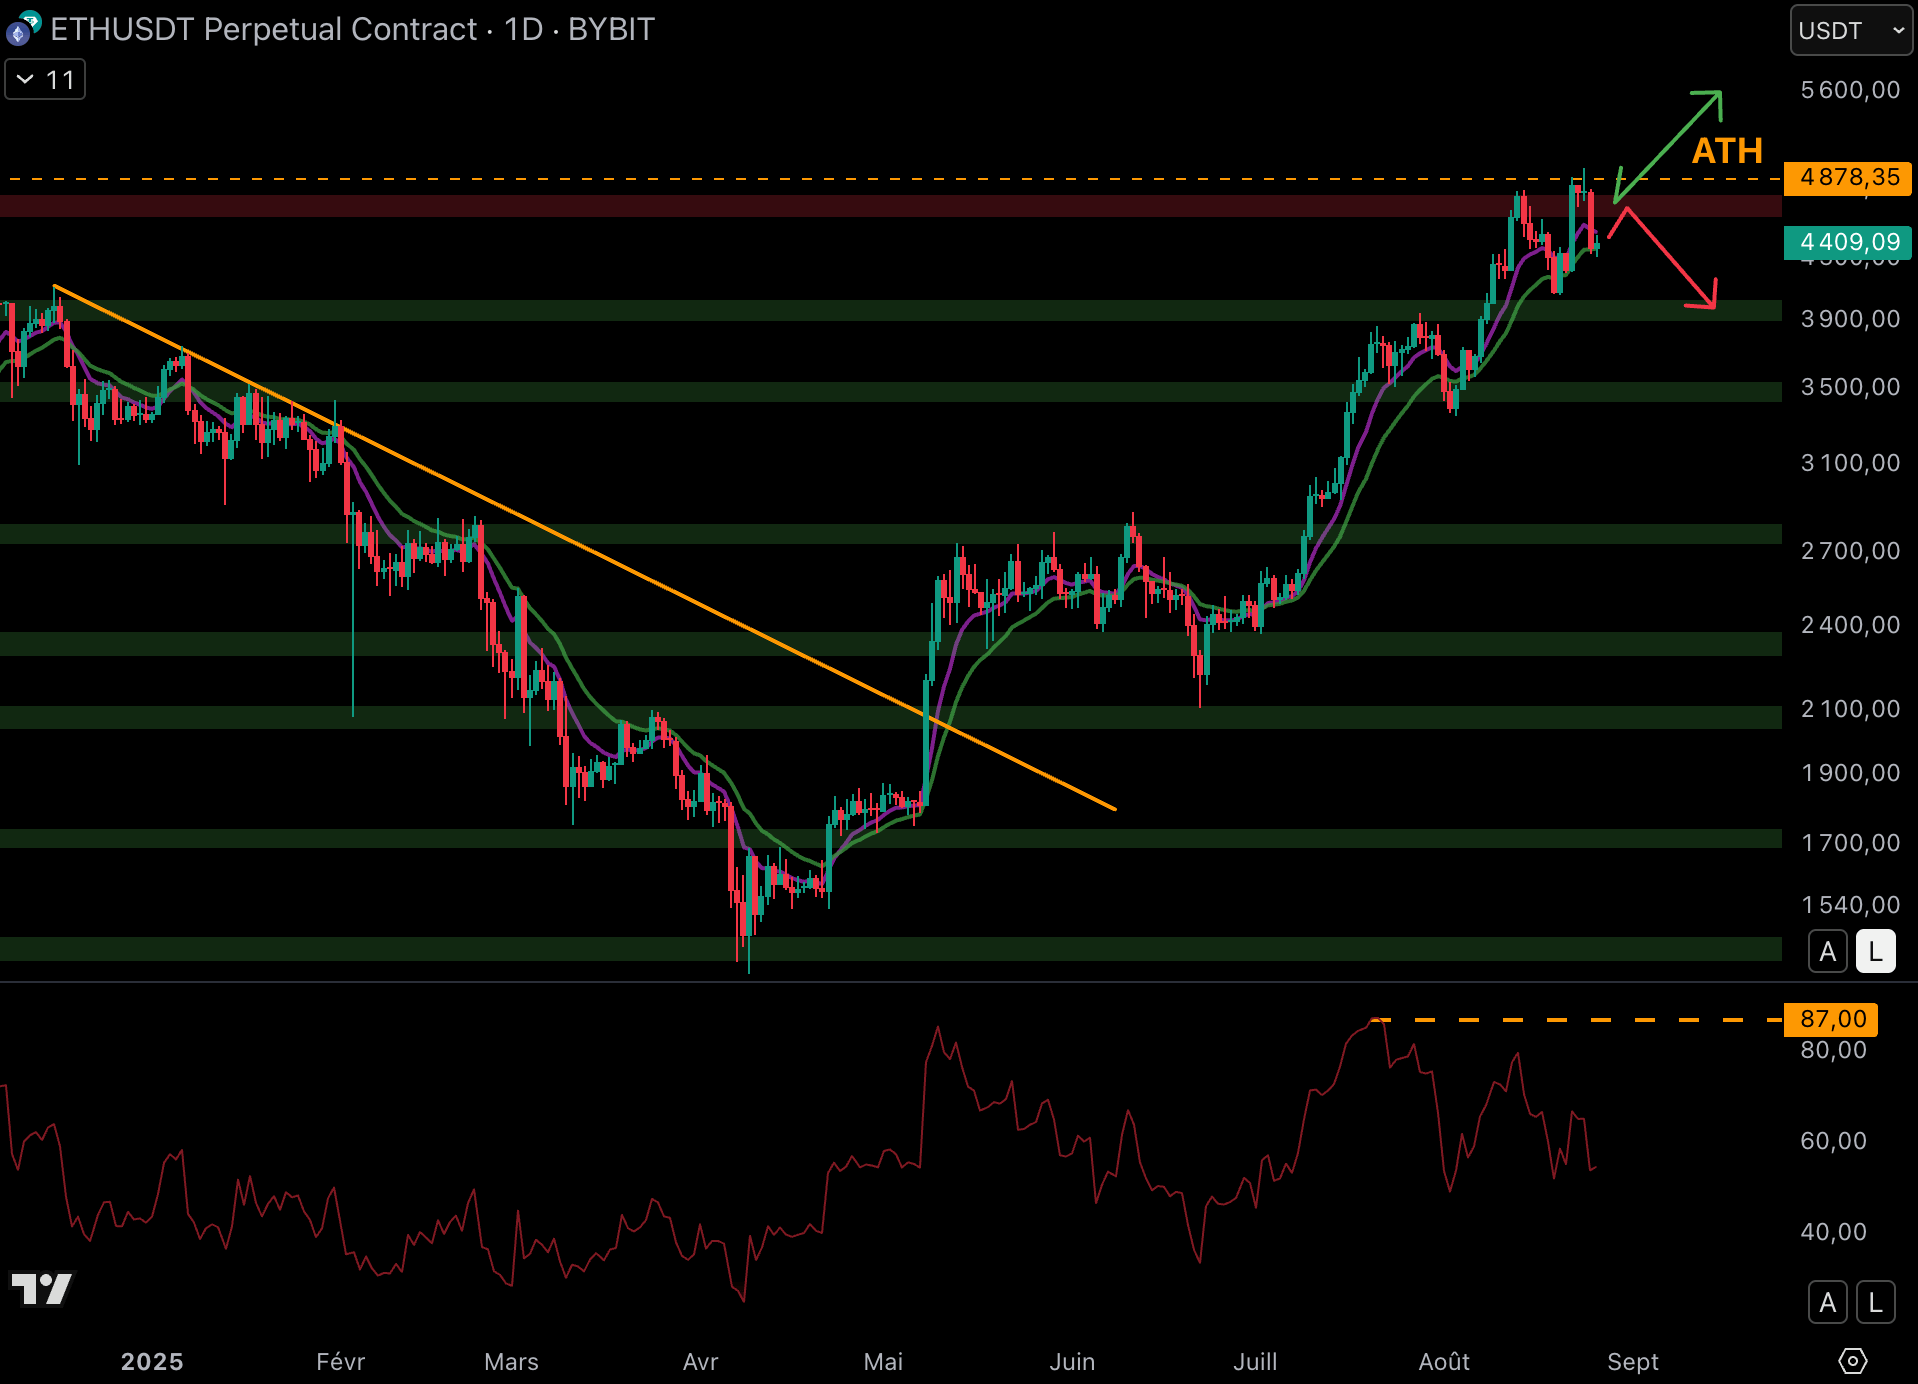Click the TradingView logo
This screenshot has height=1384, width=1918.
41,1289
